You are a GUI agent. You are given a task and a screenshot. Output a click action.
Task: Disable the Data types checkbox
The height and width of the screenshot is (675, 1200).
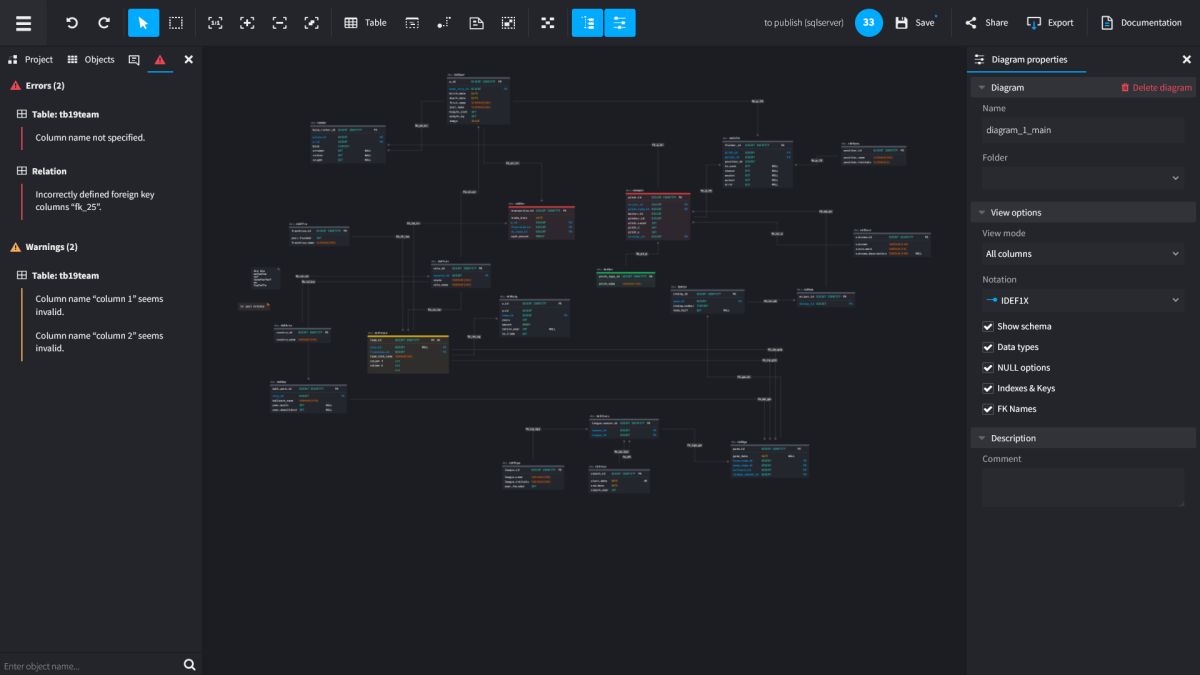click(988, 347)
